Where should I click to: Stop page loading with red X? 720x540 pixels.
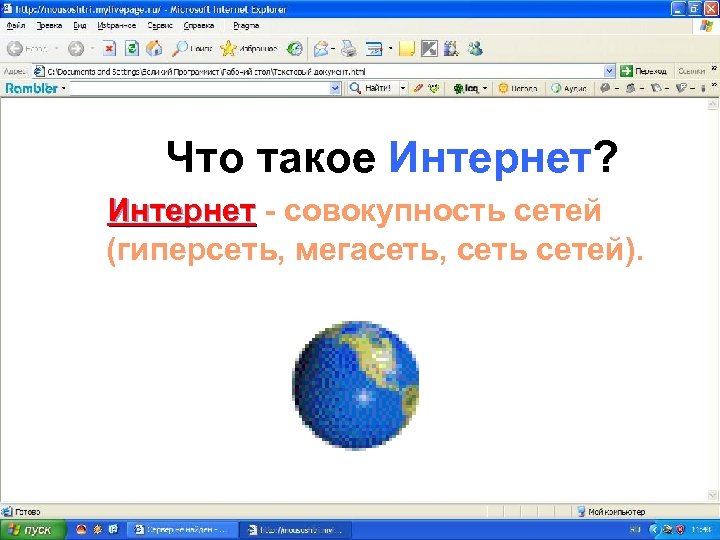[109, 48]
